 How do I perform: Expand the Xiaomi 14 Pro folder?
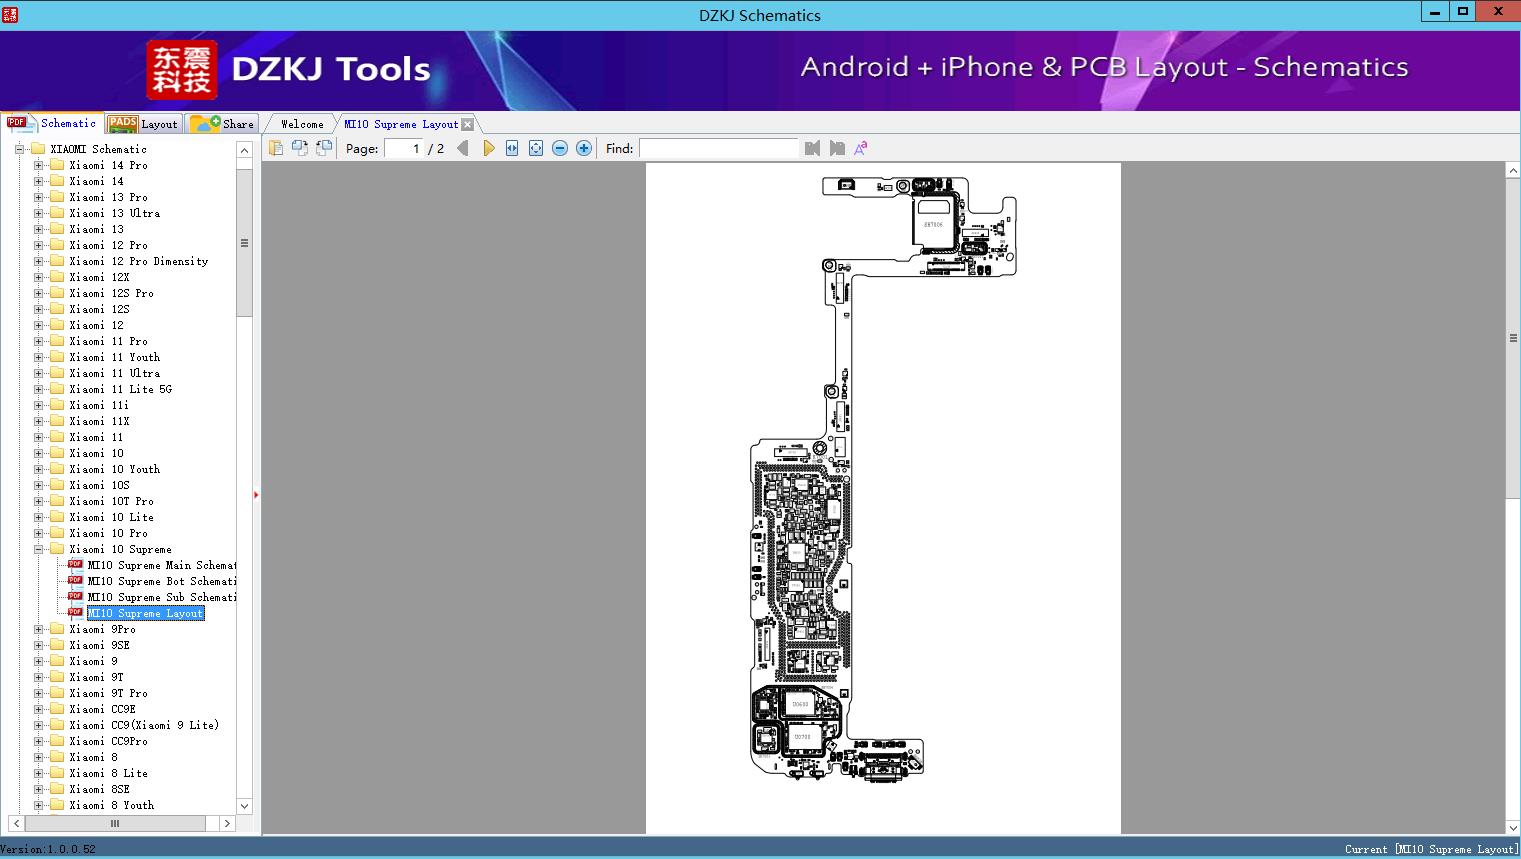pyautogui.click(x=38, y=165)
